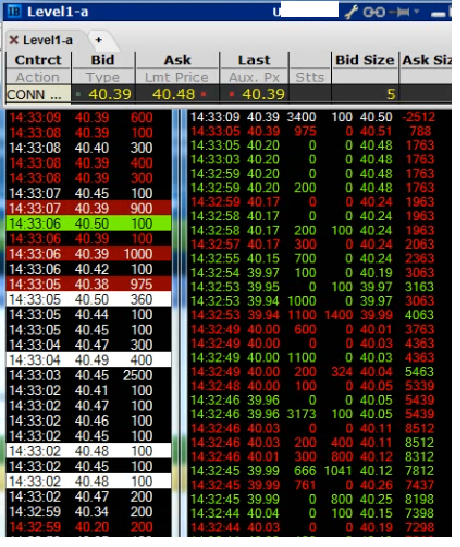This screenshot has width=460, height=547.
Task: Click CONN ask price 40.48
Action: click(x=173, y=94)
